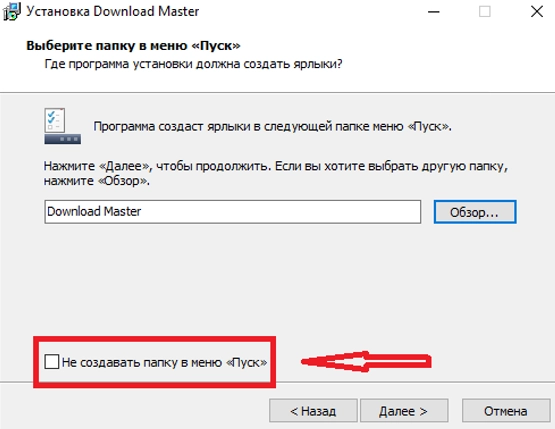Click text "Где программа установки должна создать ярлыки?"

(193, 64)
